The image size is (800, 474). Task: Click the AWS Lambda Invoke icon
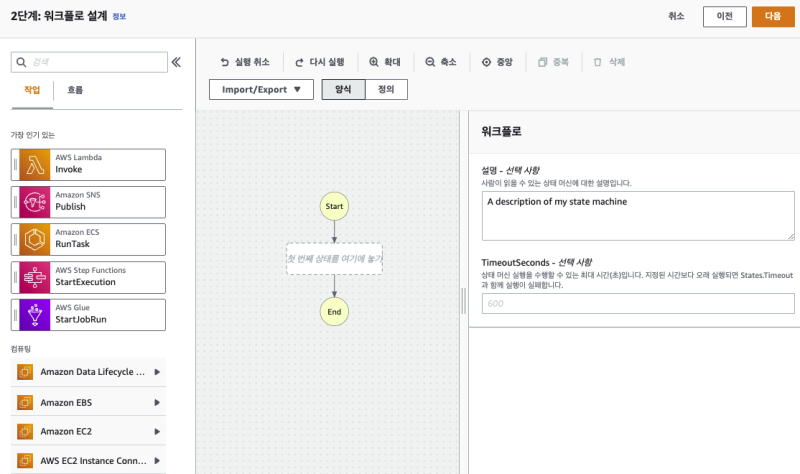[x=35, y=165]
